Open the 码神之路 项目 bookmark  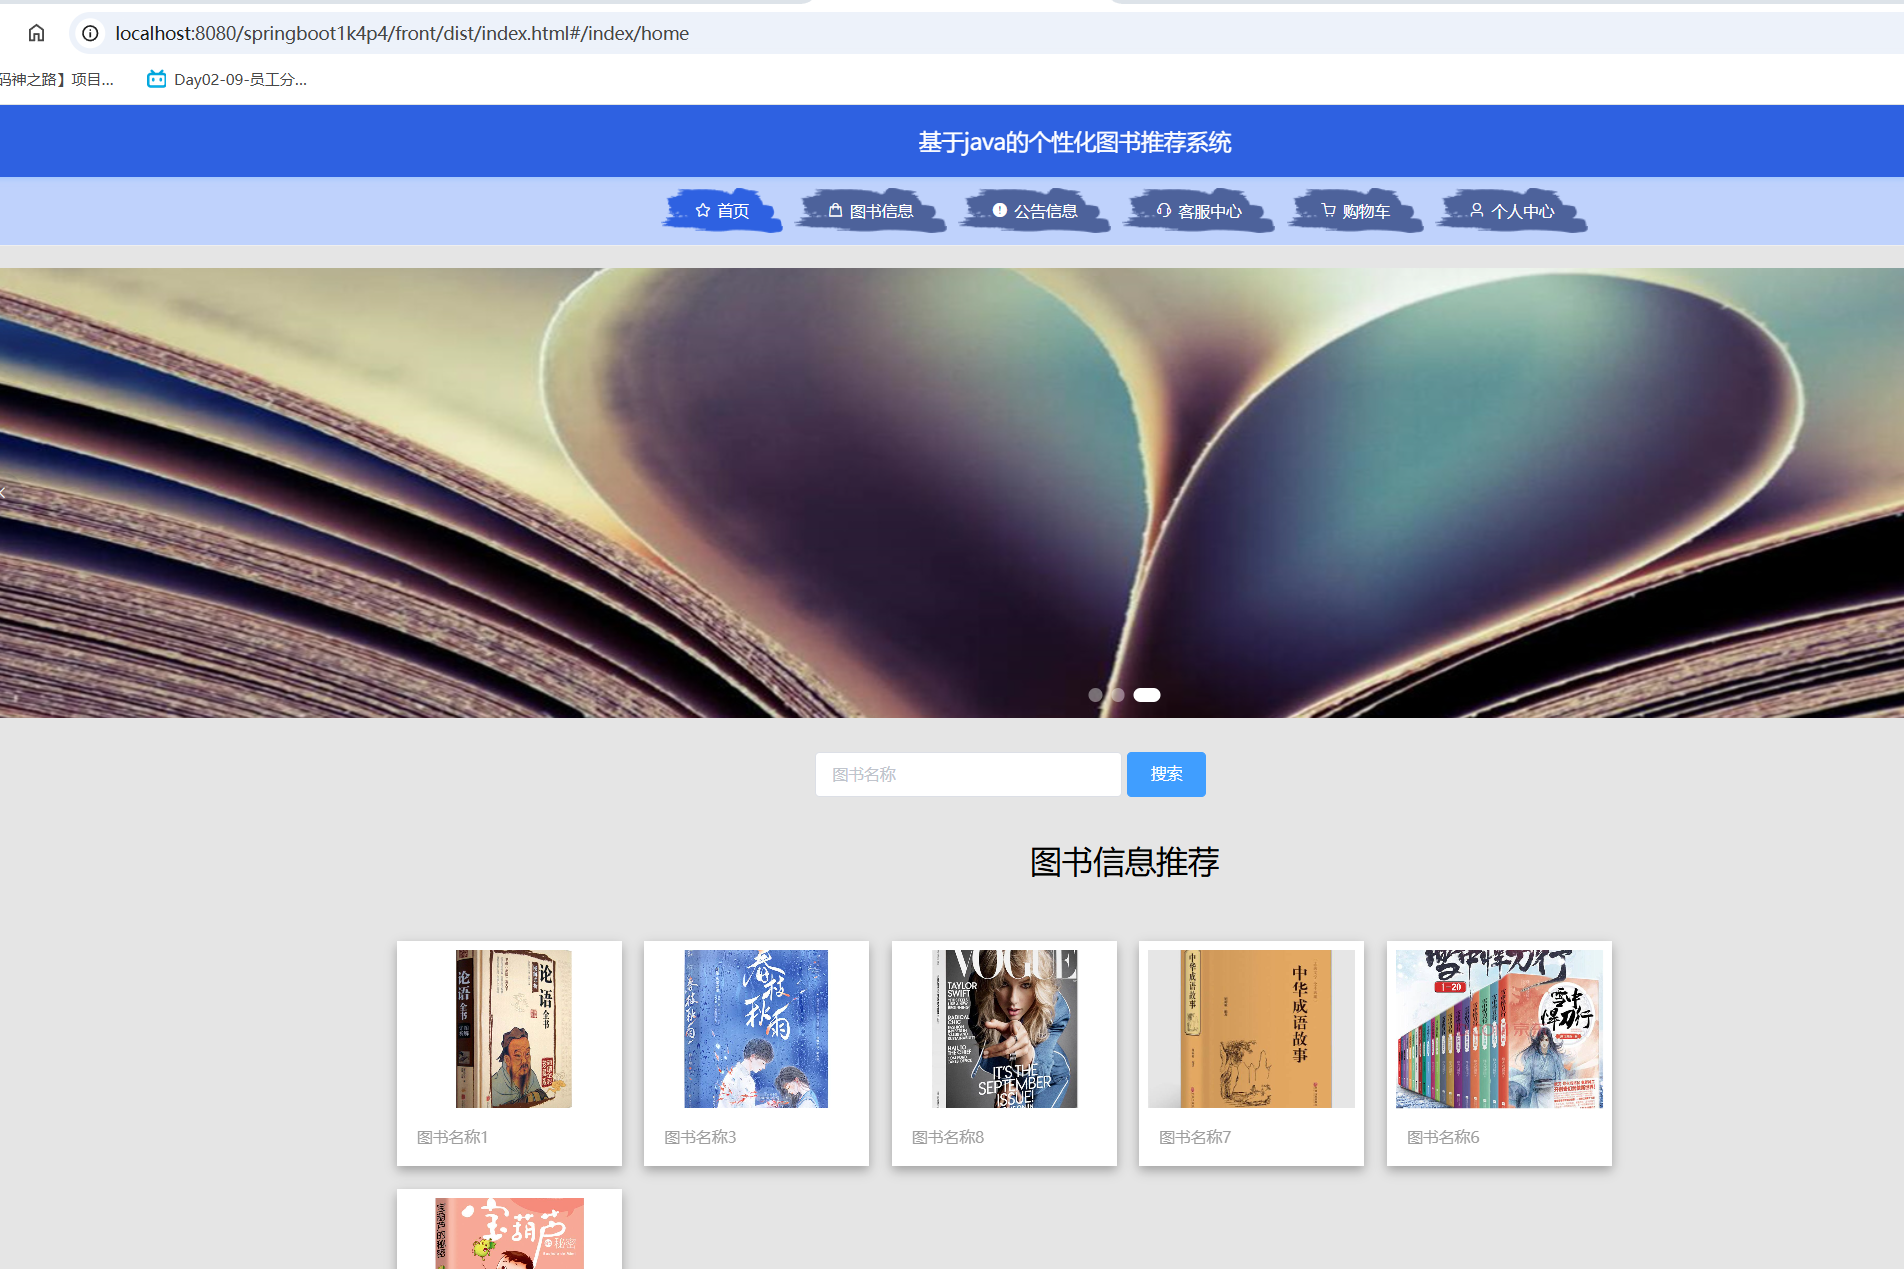(57, 79)
